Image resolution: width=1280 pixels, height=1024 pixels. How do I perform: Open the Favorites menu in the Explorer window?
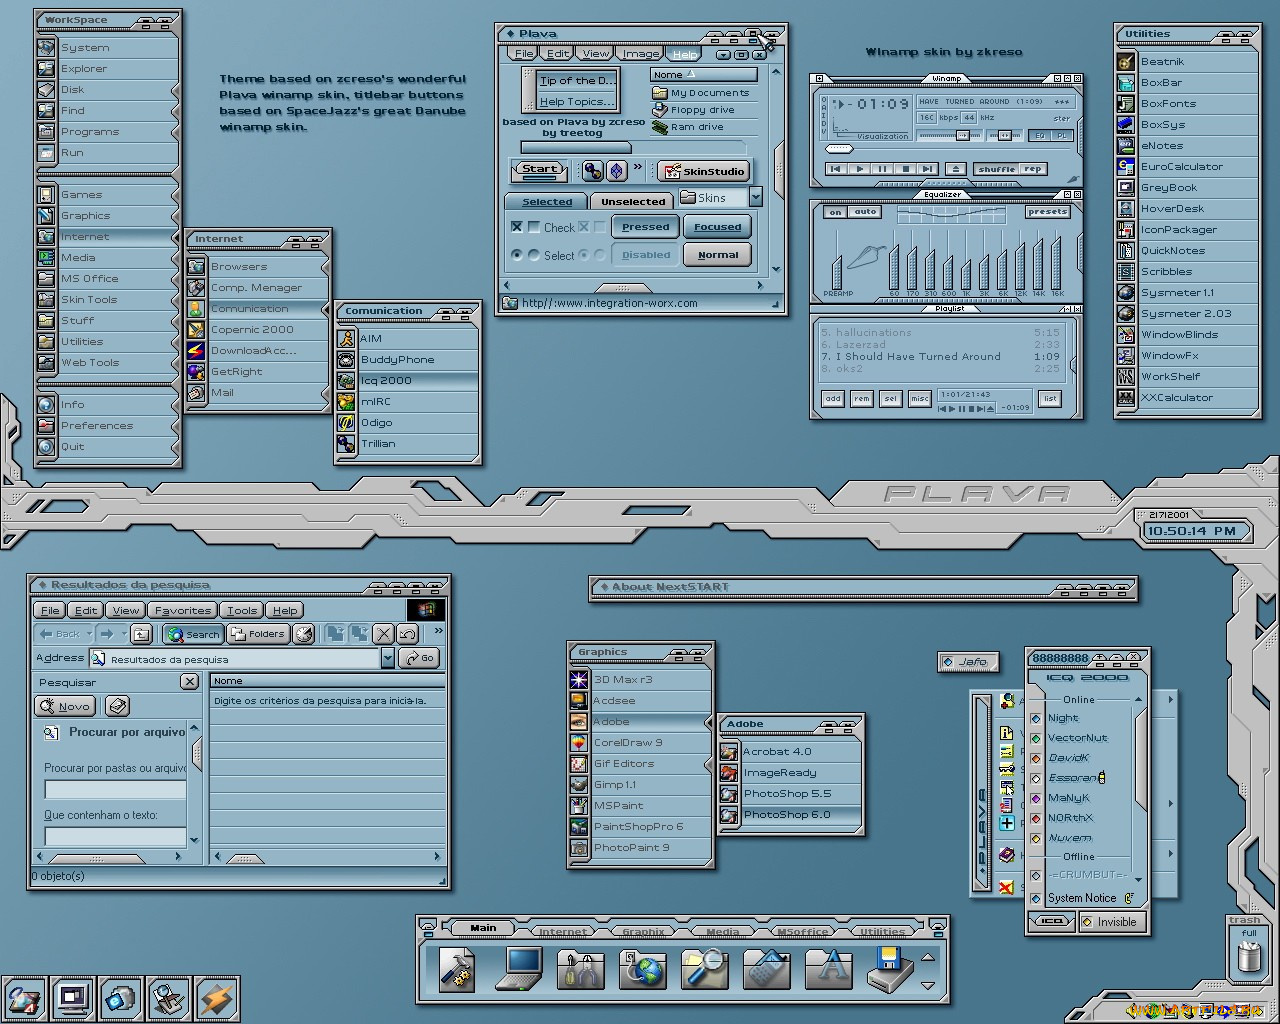coord(183,610)
